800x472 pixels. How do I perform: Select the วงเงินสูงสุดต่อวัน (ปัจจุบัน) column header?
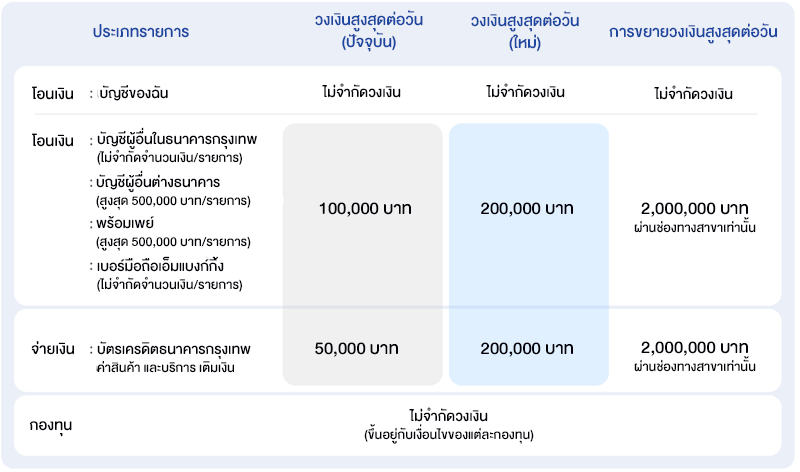[x=362, y=32]
